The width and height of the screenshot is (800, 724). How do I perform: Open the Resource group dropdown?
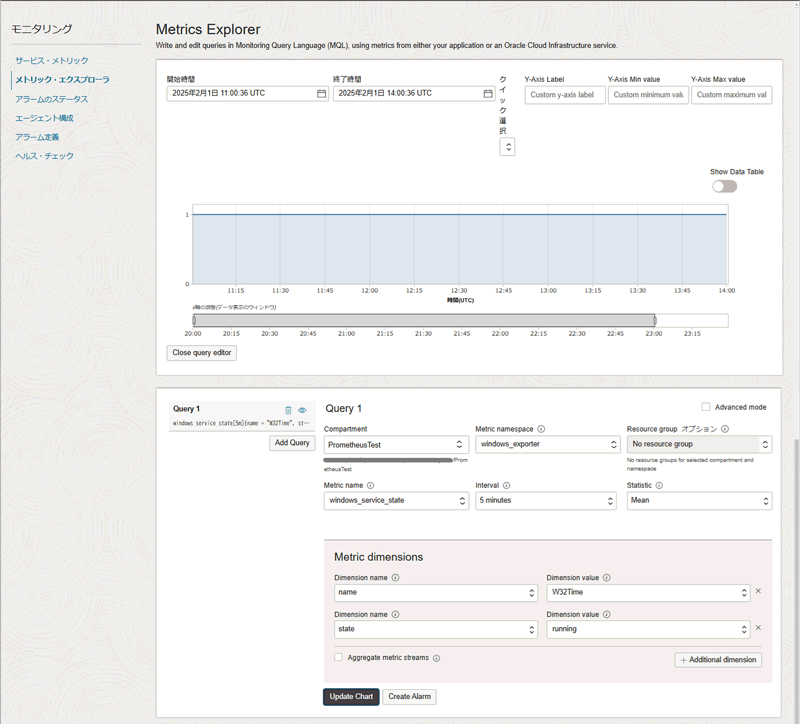tap(699, 444)
